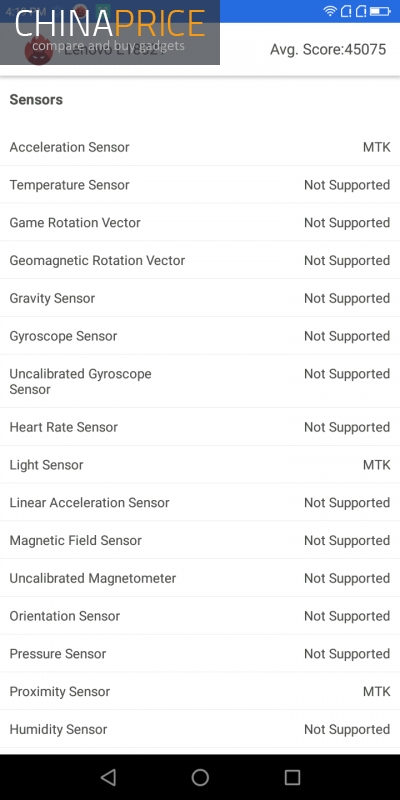400x800 pixels.
Task: Select the Proximity Sensor row
Action: 200,691
